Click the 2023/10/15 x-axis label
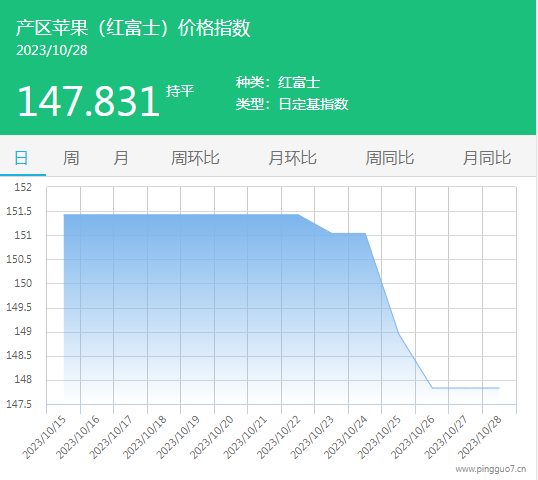Screen dimensions: 538x480 pyautogui.click(x=44, y=438)
